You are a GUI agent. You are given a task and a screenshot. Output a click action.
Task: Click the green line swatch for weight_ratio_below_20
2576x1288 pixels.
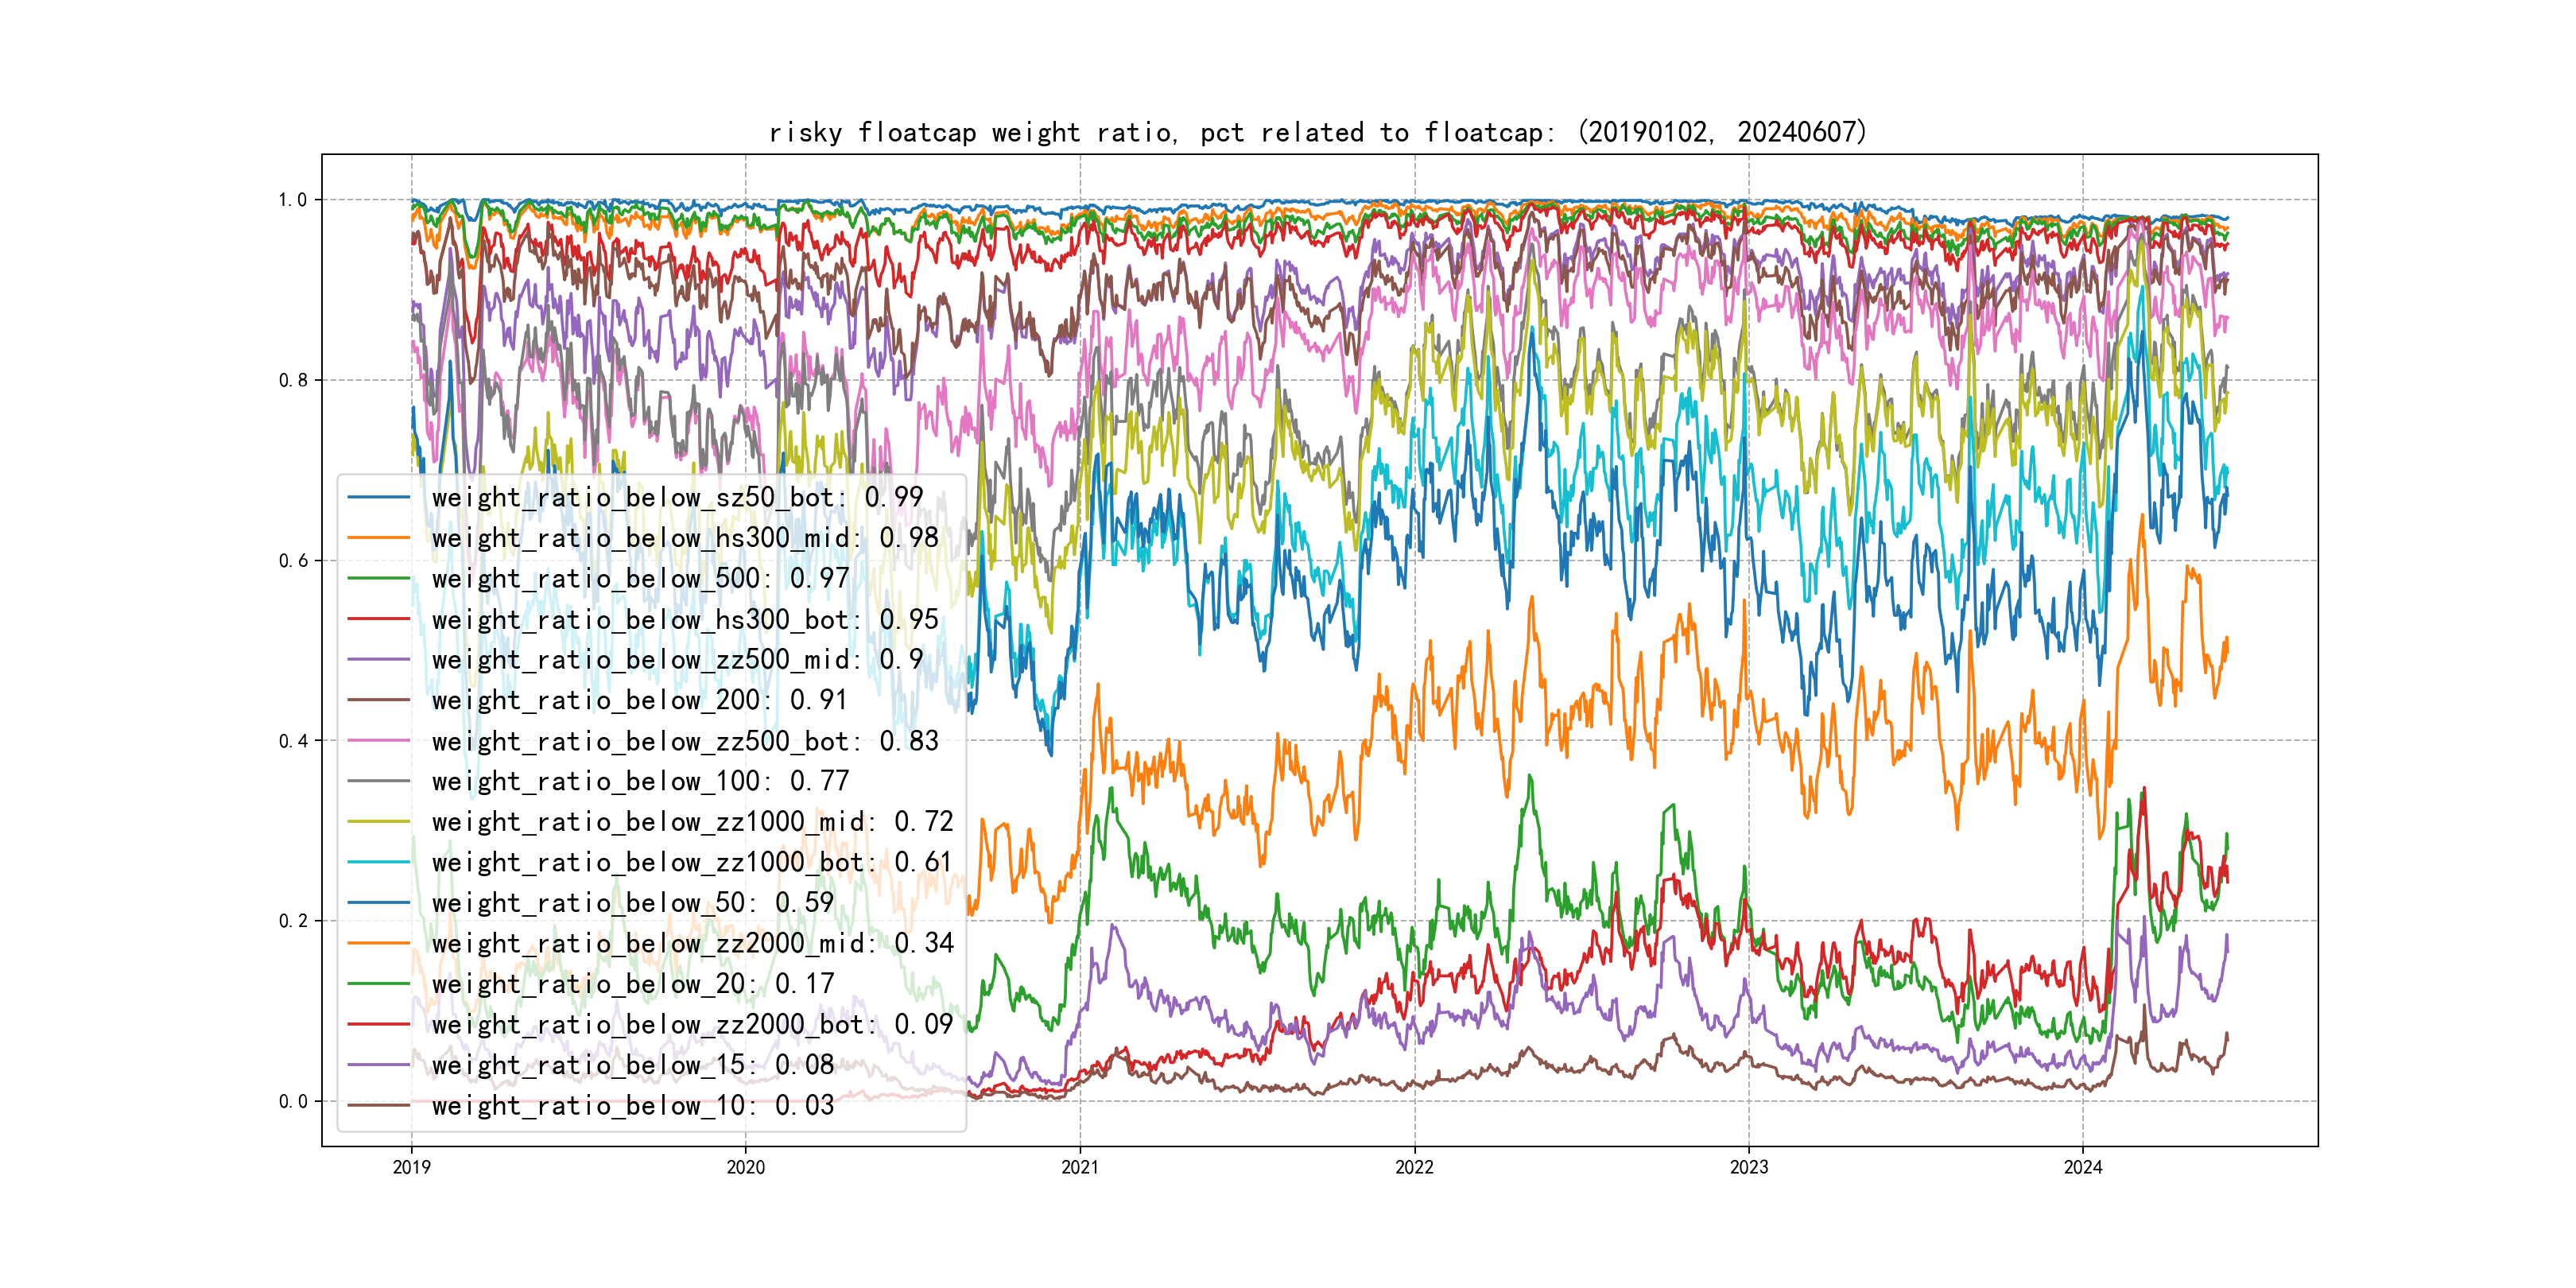pos(378,984)
